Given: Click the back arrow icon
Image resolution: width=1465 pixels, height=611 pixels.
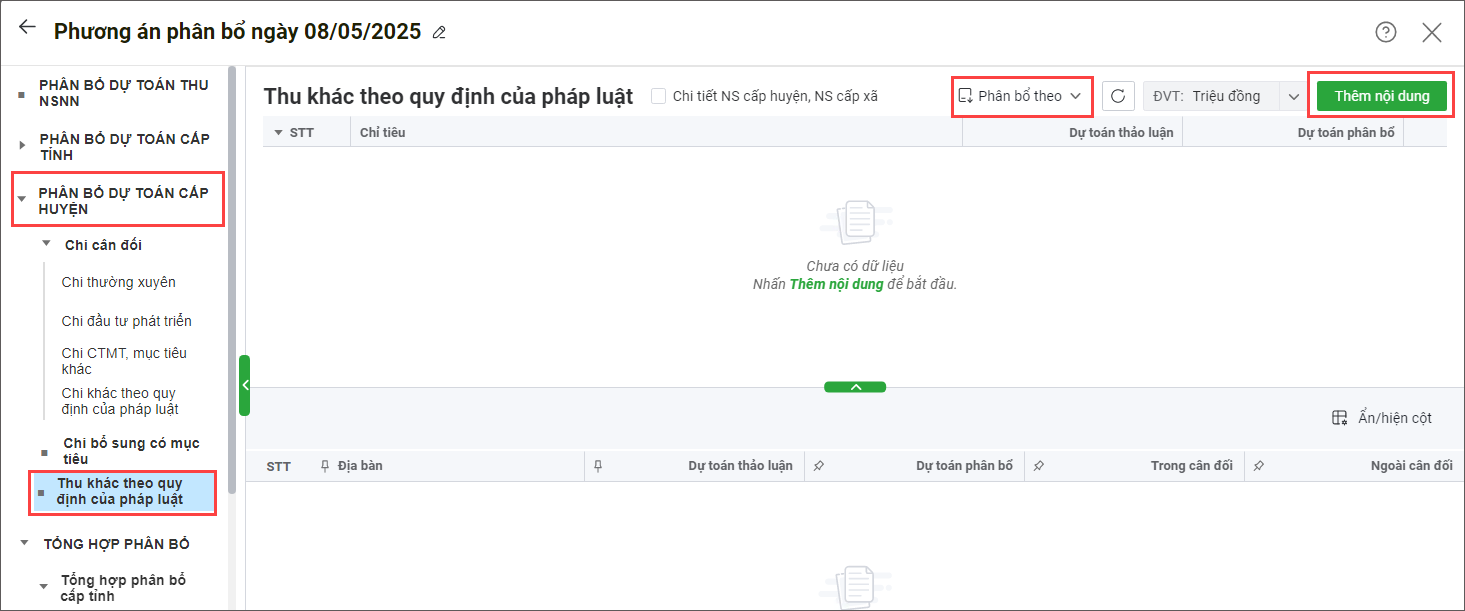Looking at the screenshot, I should (x=27, y=29).
